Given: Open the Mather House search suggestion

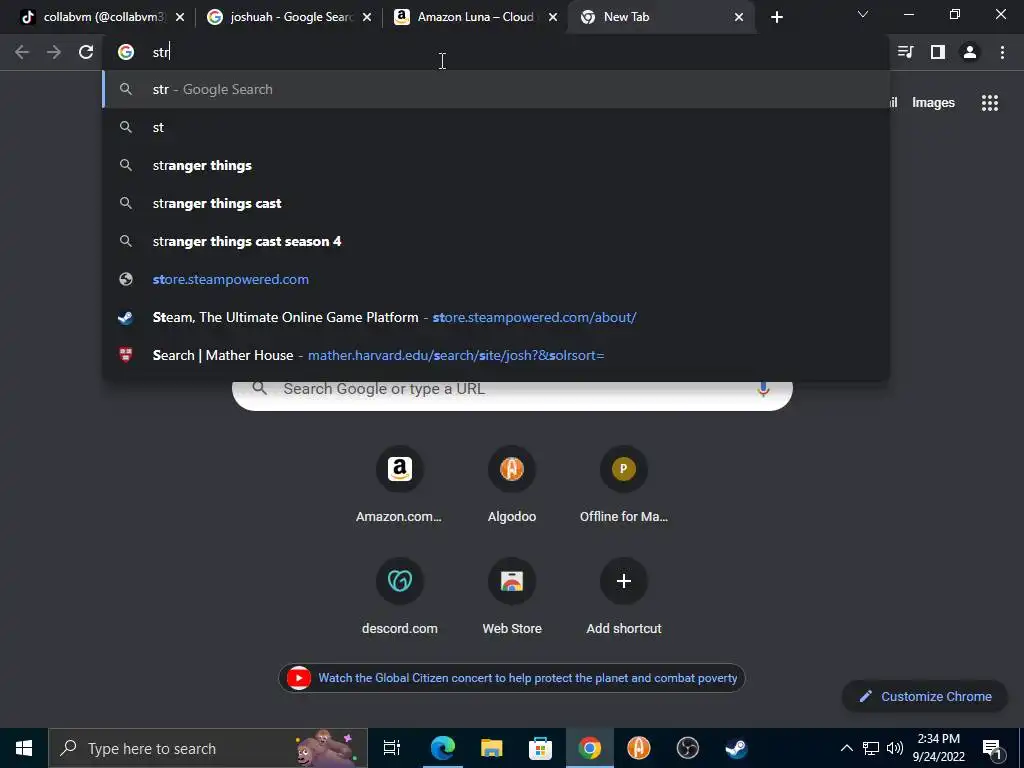Looking at the screenshot, I should (x=496, y=355).
